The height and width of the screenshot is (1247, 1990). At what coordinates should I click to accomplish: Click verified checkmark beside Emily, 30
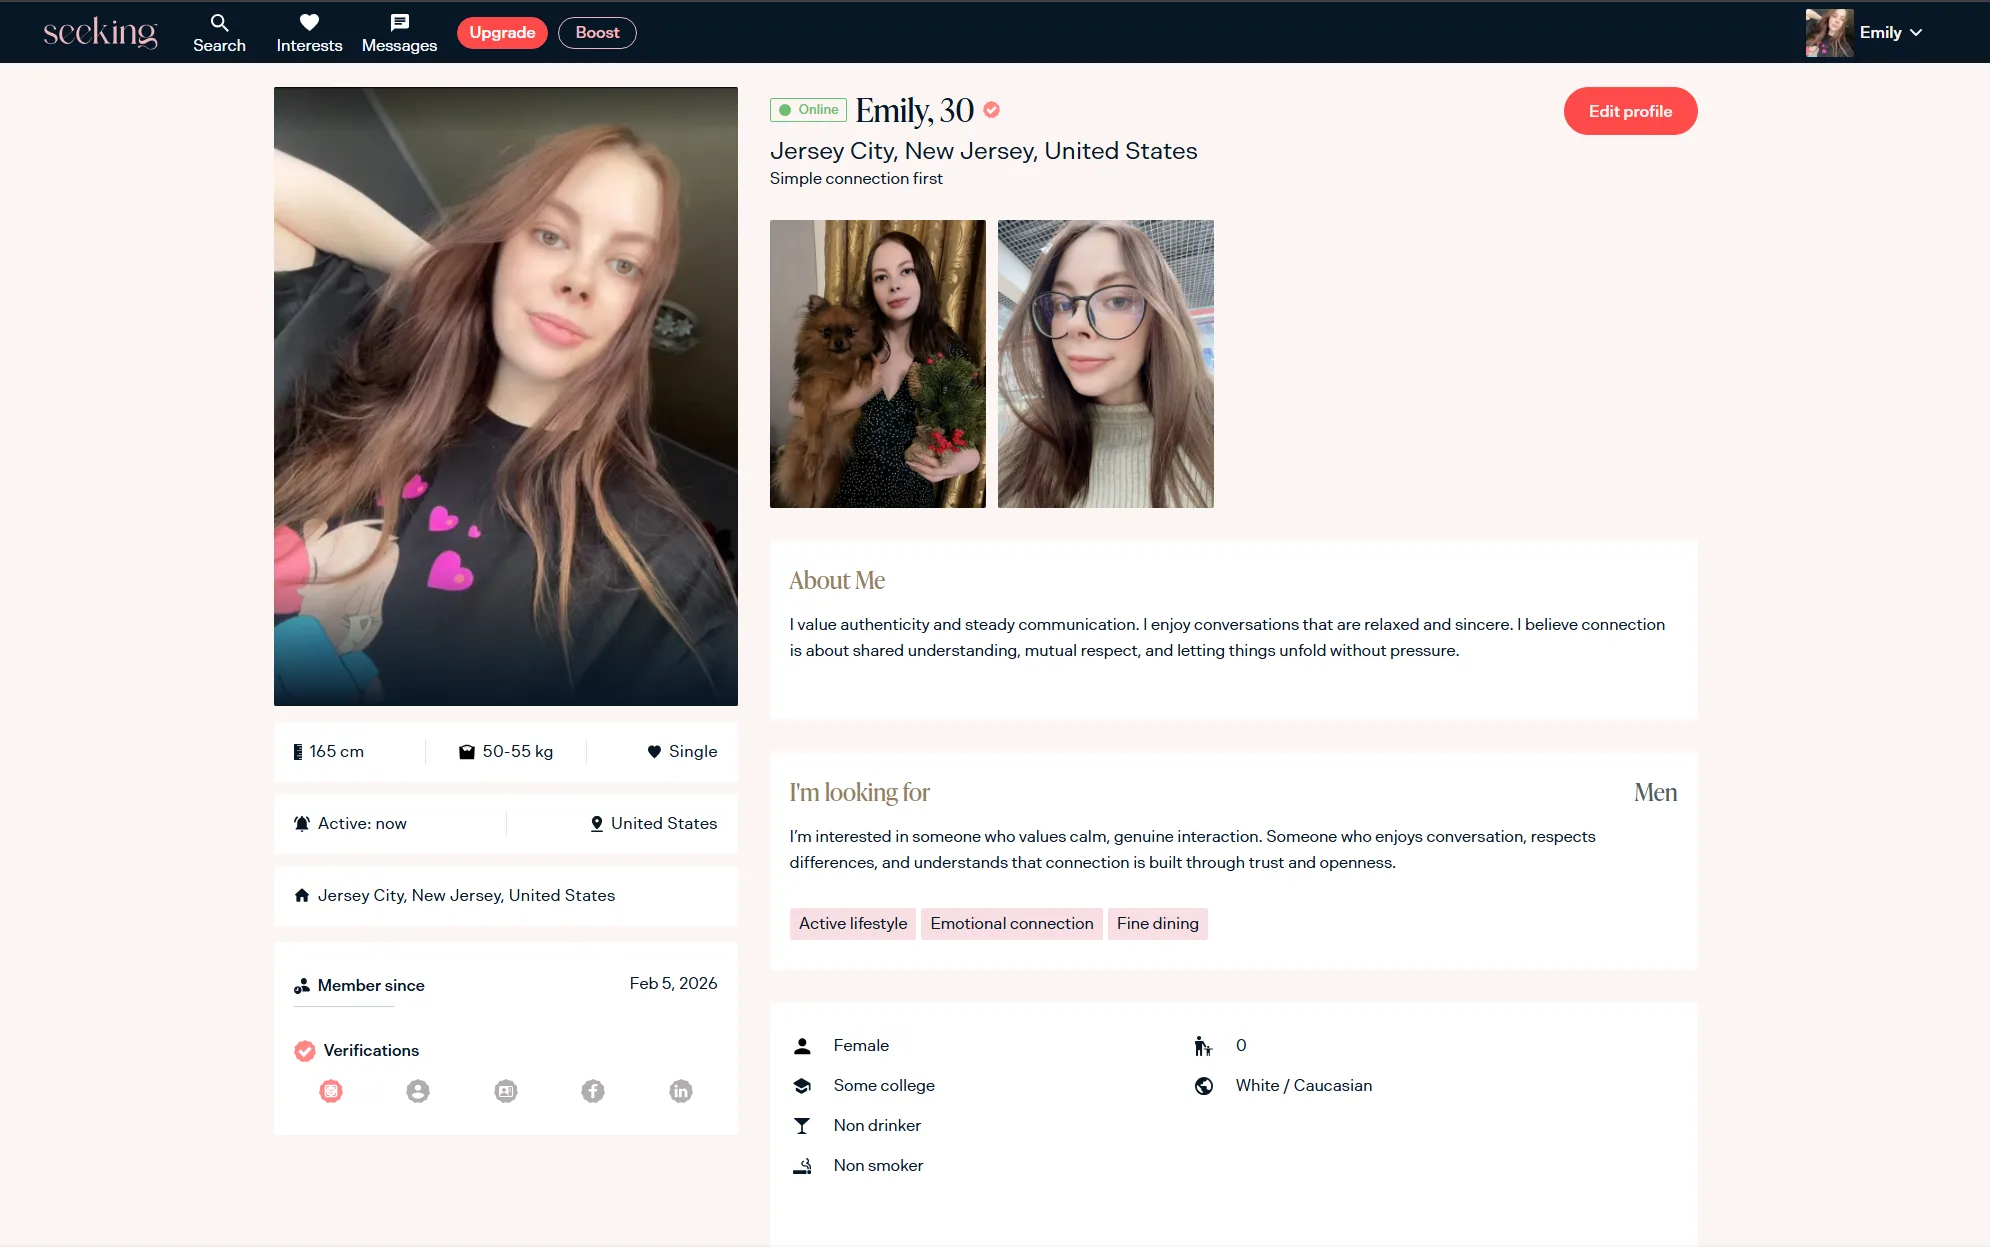tap(991, 110)
